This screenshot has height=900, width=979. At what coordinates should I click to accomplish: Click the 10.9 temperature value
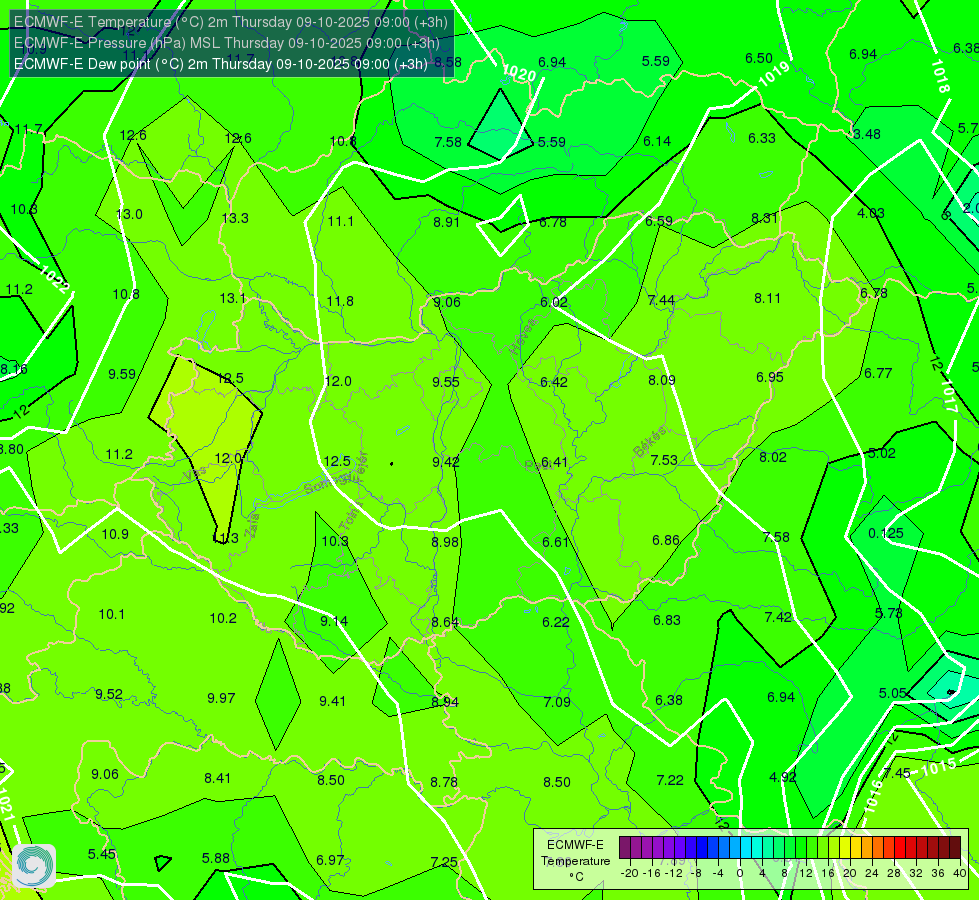115,534
